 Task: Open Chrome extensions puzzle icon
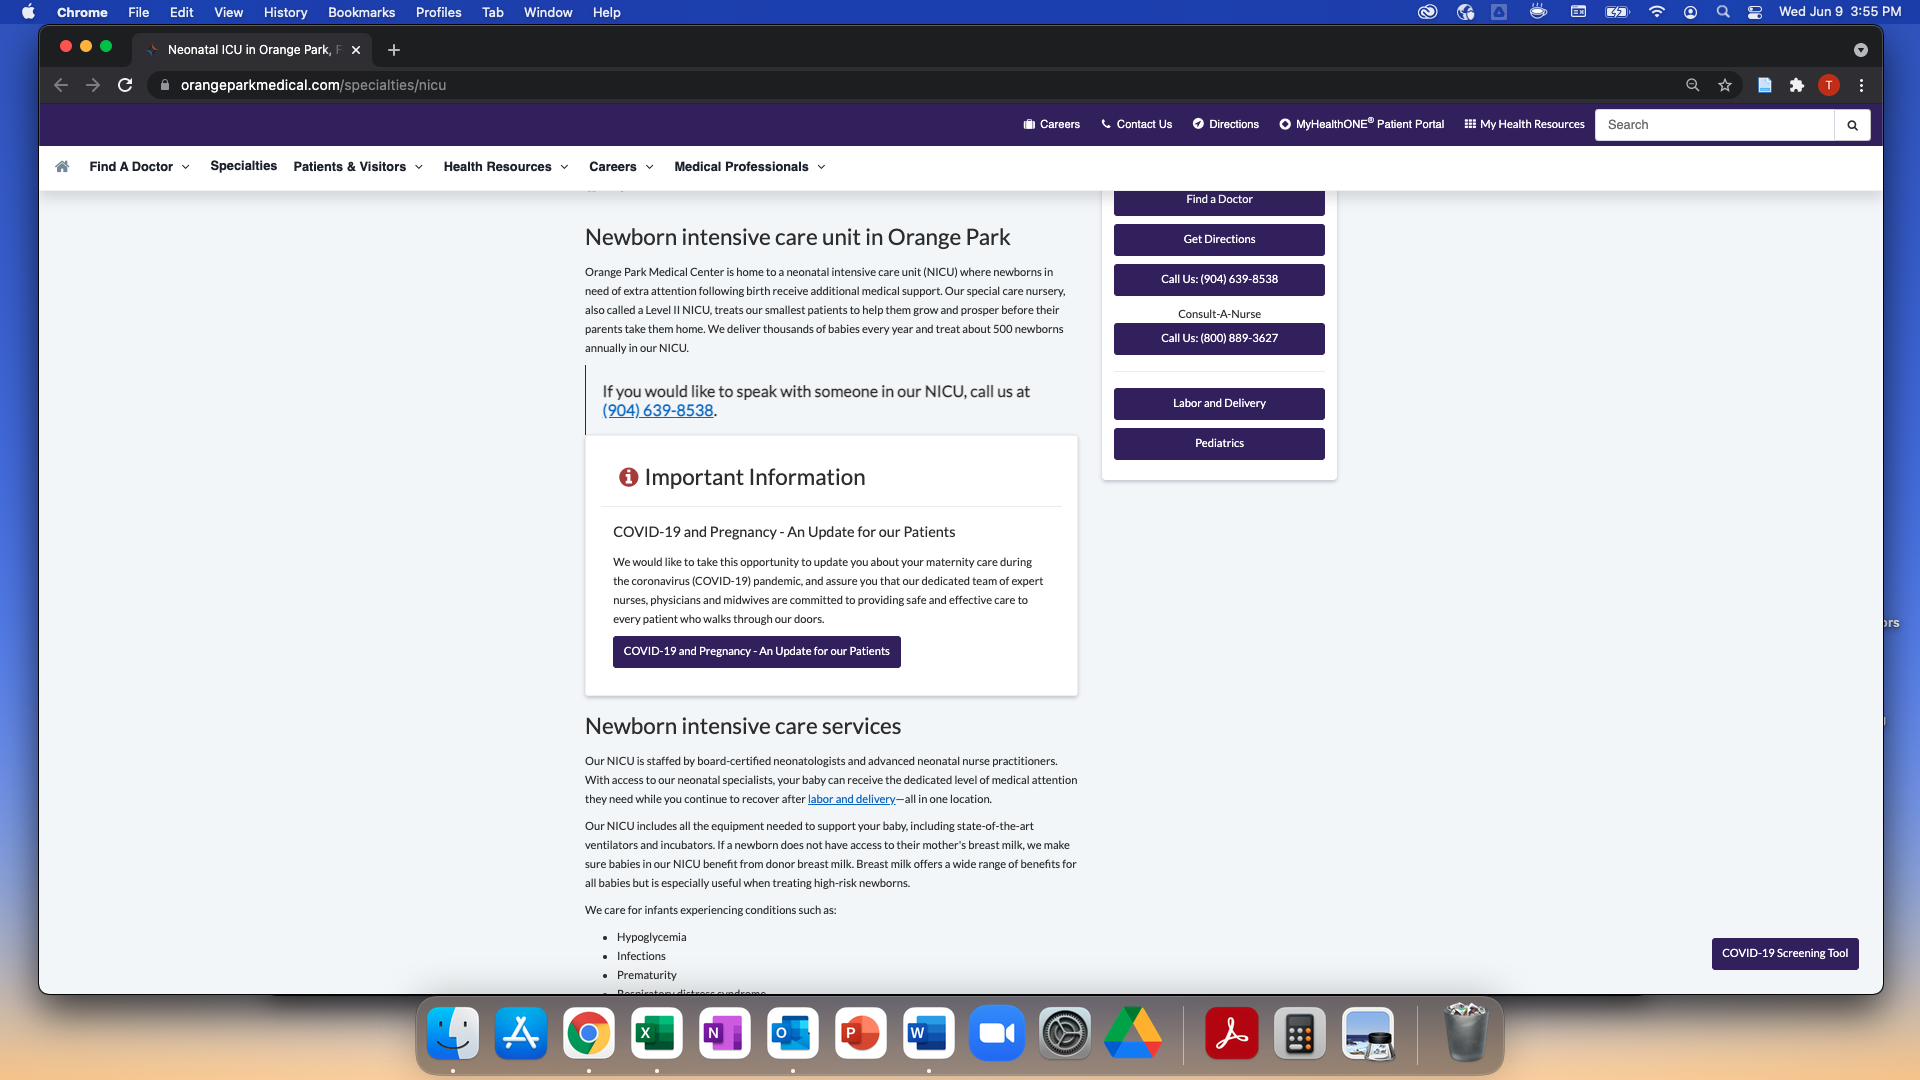(x=1797, y=85)
